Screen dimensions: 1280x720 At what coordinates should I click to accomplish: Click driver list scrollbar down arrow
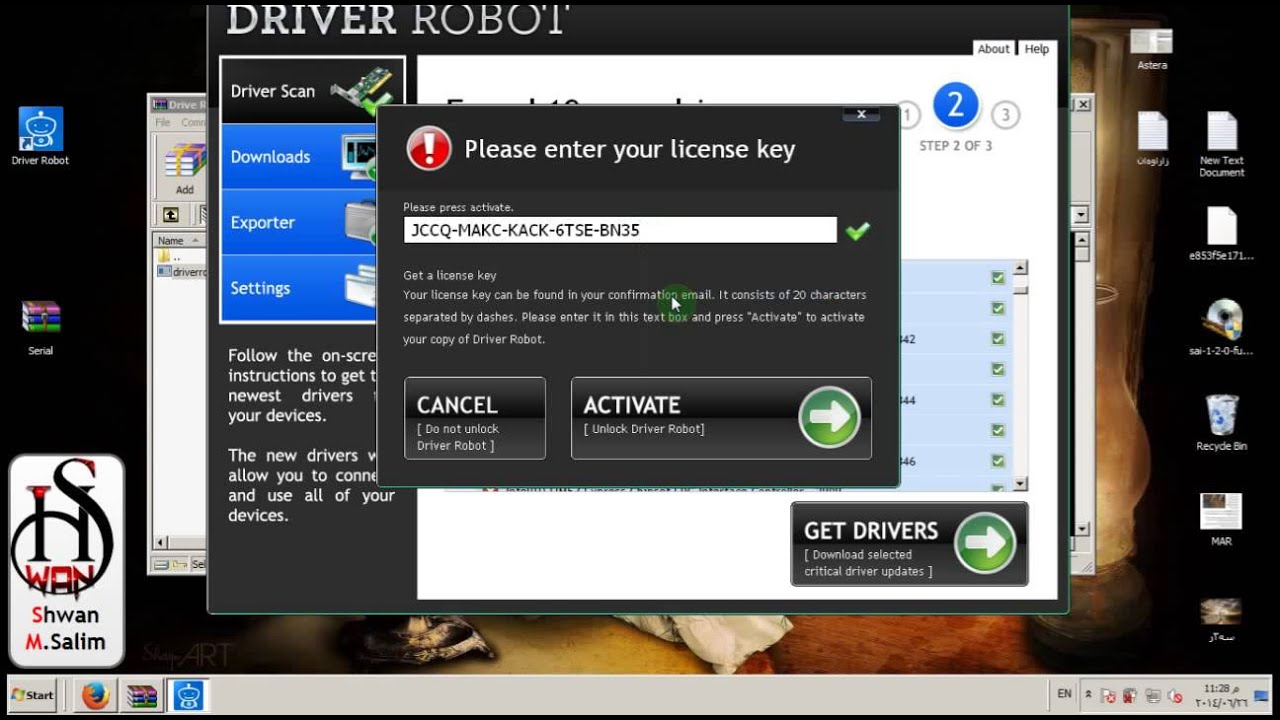(x=1020, y=484)
